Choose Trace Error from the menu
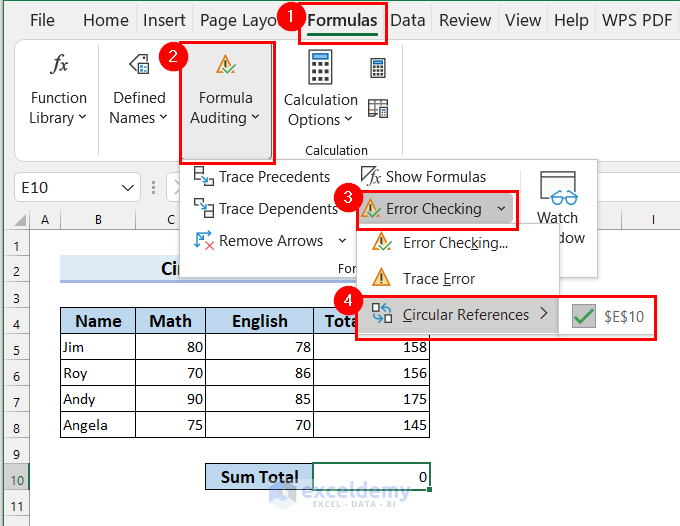This screenshot has height=526, width=680. point(438,279)
